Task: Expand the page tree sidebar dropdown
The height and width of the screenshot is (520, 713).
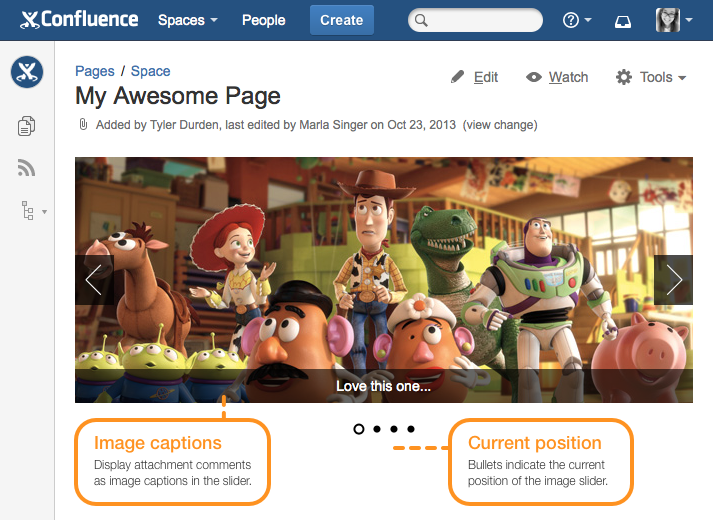Action: 34,211
